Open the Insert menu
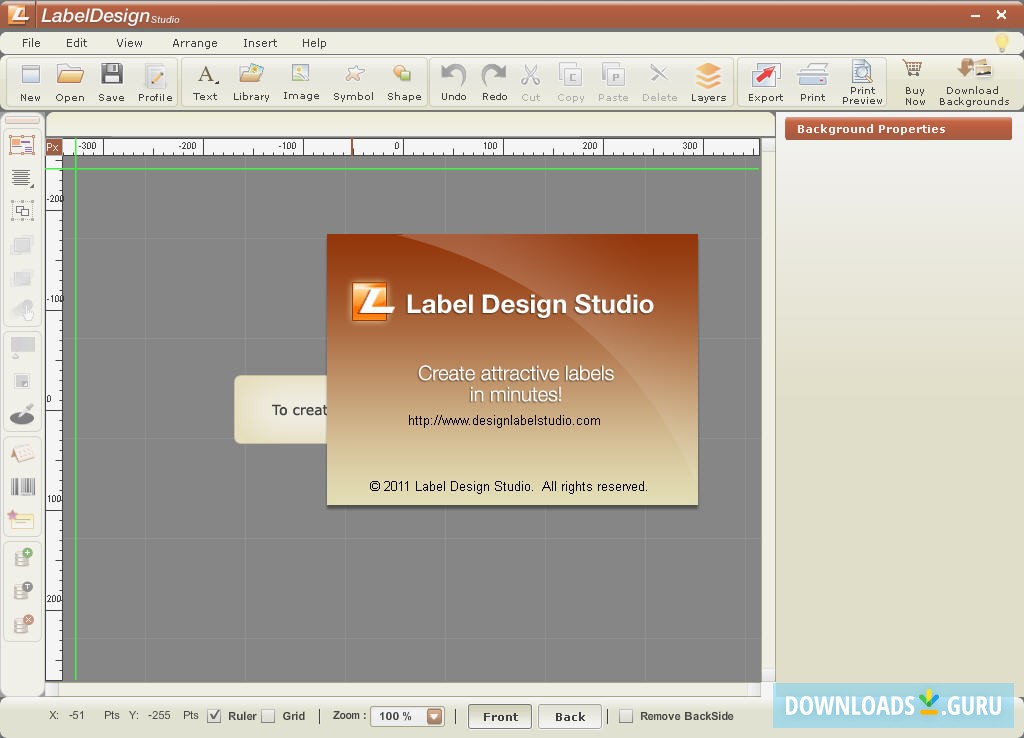 [x=260, y=43]
